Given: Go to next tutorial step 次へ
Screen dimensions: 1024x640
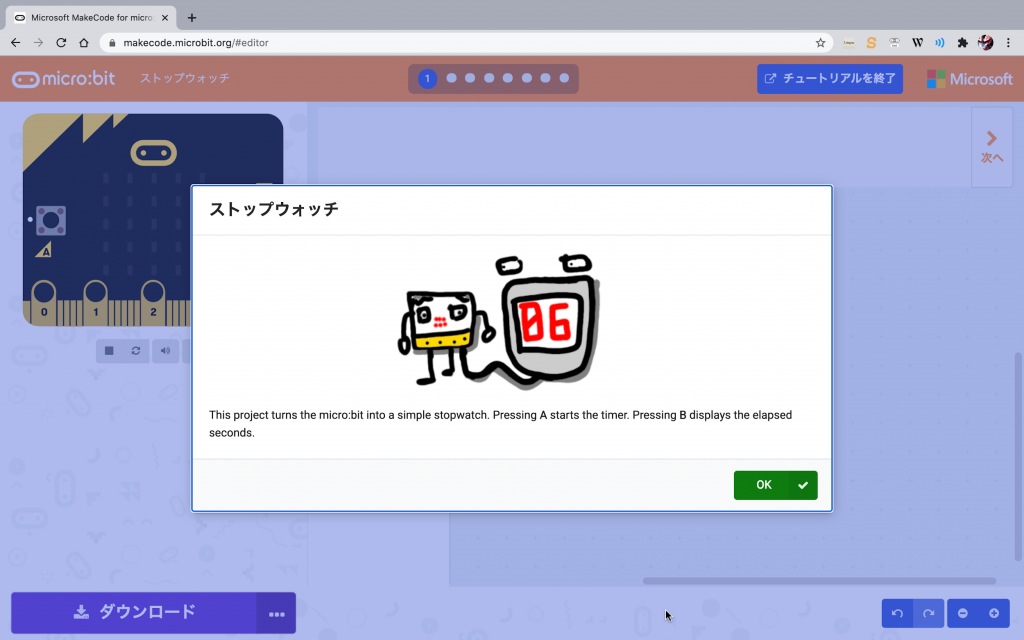Looking at the screenshot, I should (x=991, y=147).
